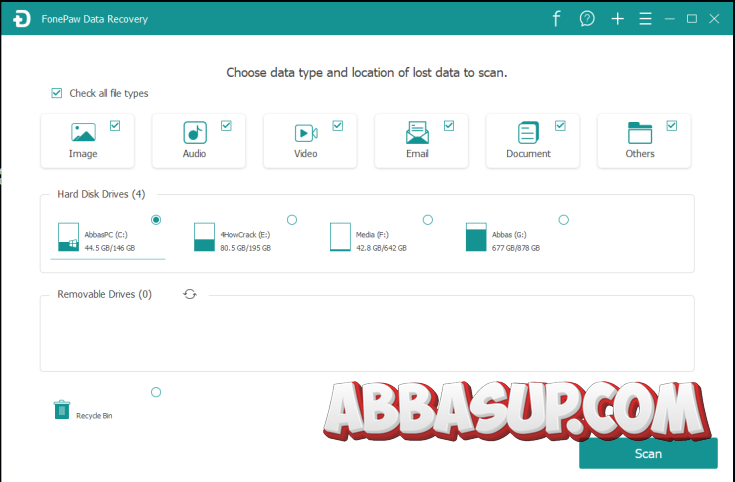735x482 pixels.
Task: Click the Recycle Bin trash icon
Action: (62, 409)
